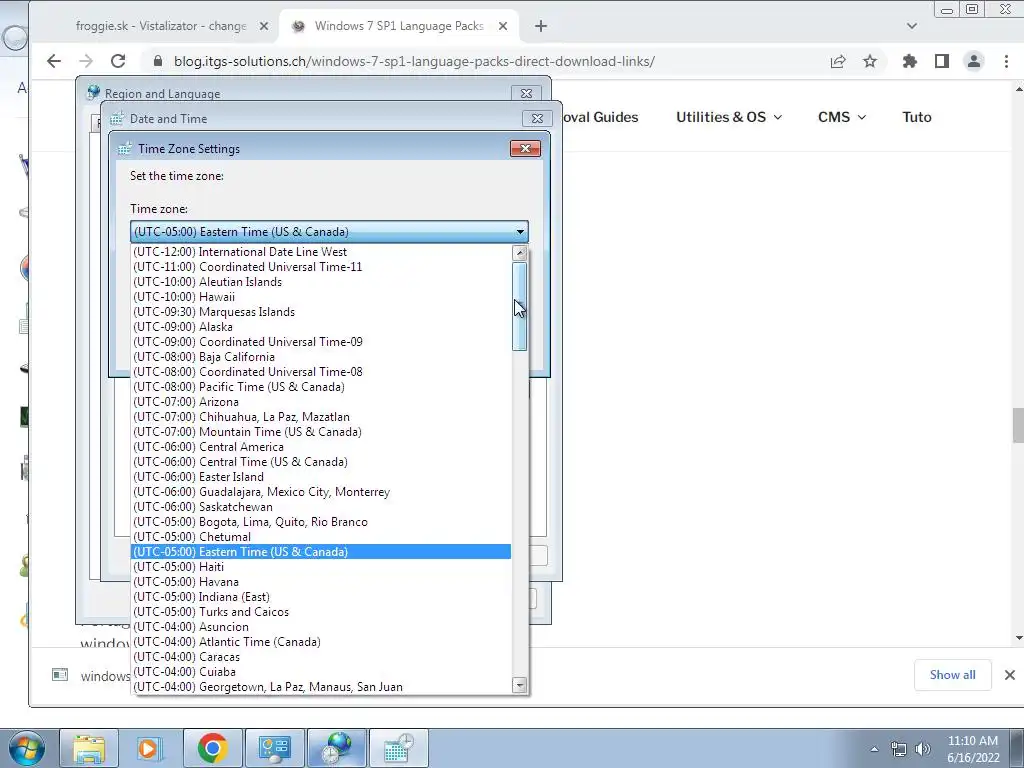The image size is (1024, 768).
Task: Select Havana time zone
Action: coord(321,583)
